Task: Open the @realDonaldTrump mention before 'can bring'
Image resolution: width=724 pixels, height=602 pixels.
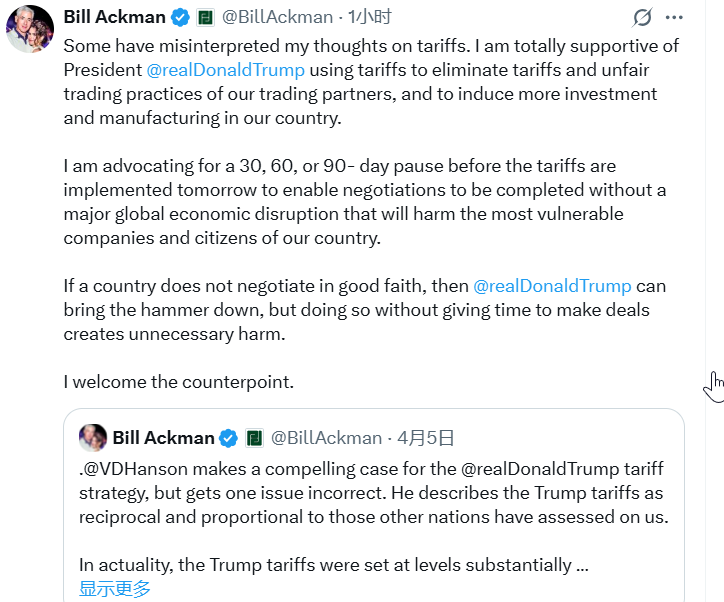Action: (x=552, y=286)
